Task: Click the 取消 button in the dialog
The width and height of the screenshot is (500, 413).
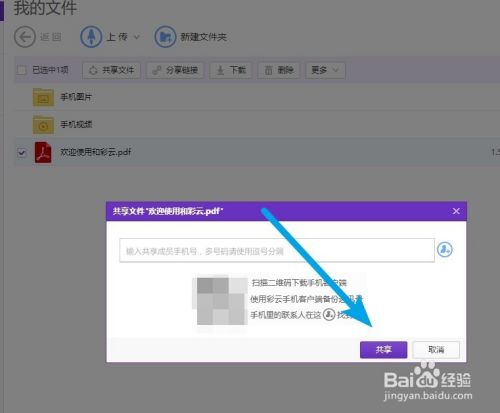Action: point(436,350)
